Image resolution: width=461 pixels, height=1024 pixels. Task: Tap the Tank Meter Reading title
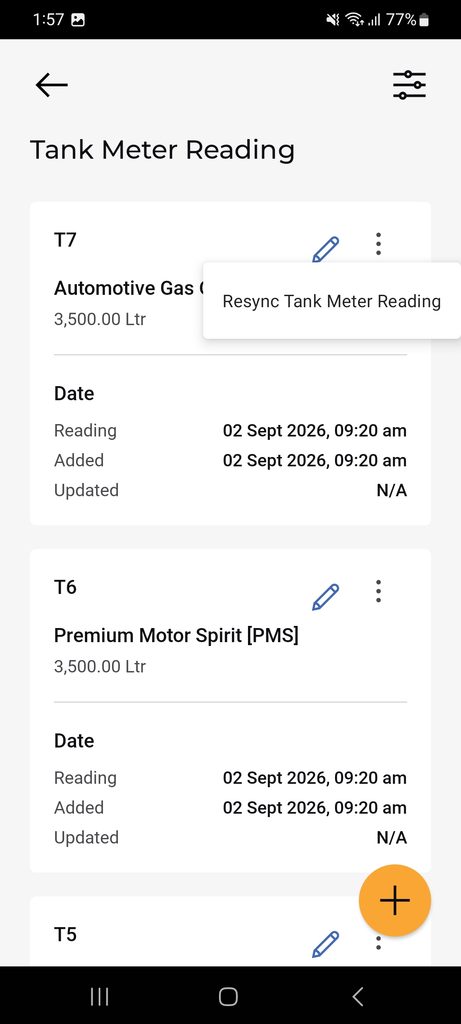click(x=163, y=150)
